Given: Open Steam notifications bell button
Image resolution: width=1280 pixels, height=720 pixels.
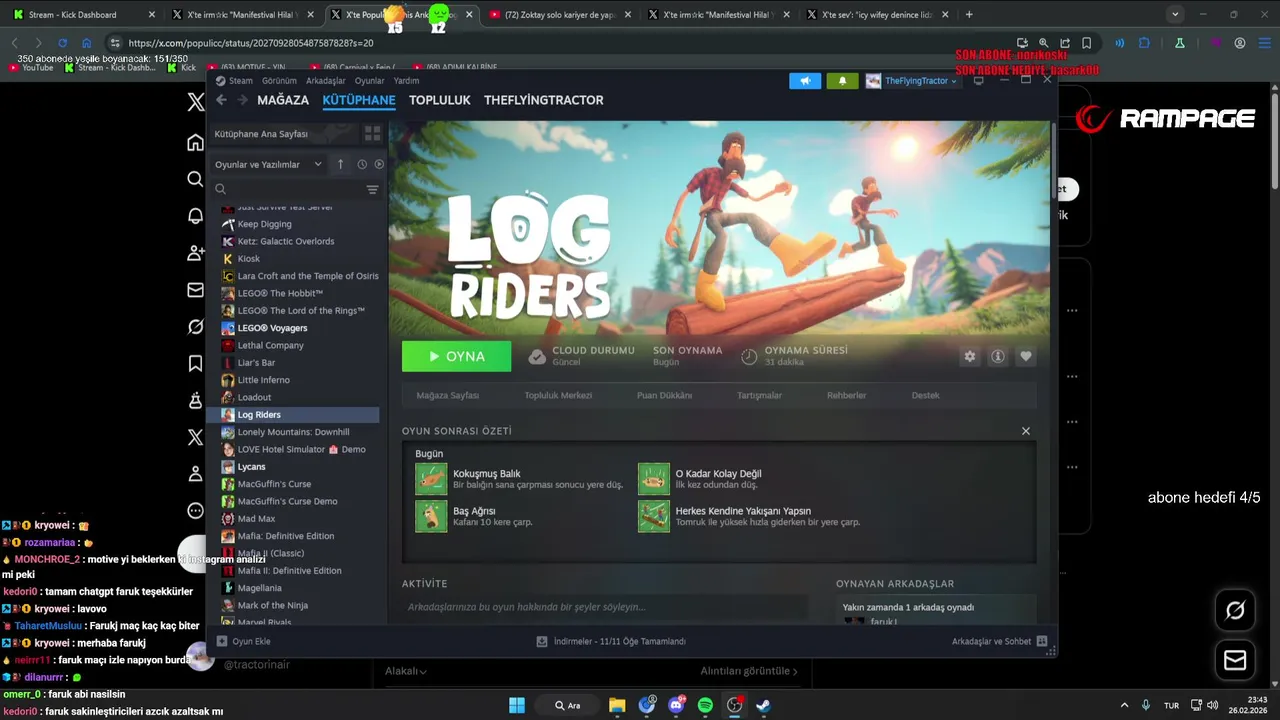Looking at the screenshot, I should pyautogui.click(x=842, y=81).
